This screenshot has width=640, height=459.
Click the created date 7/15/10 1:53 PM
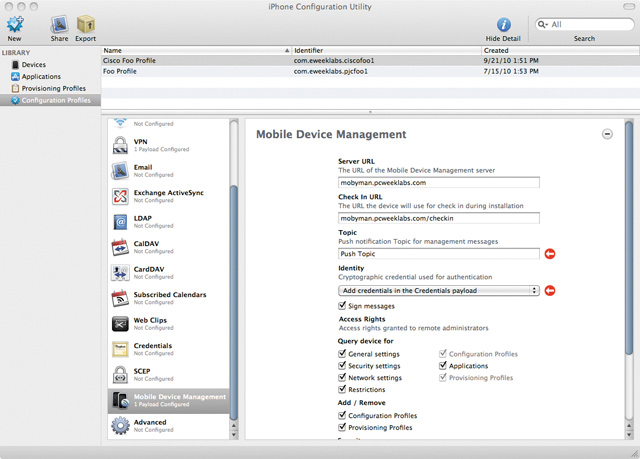click(x=511, y=71)
